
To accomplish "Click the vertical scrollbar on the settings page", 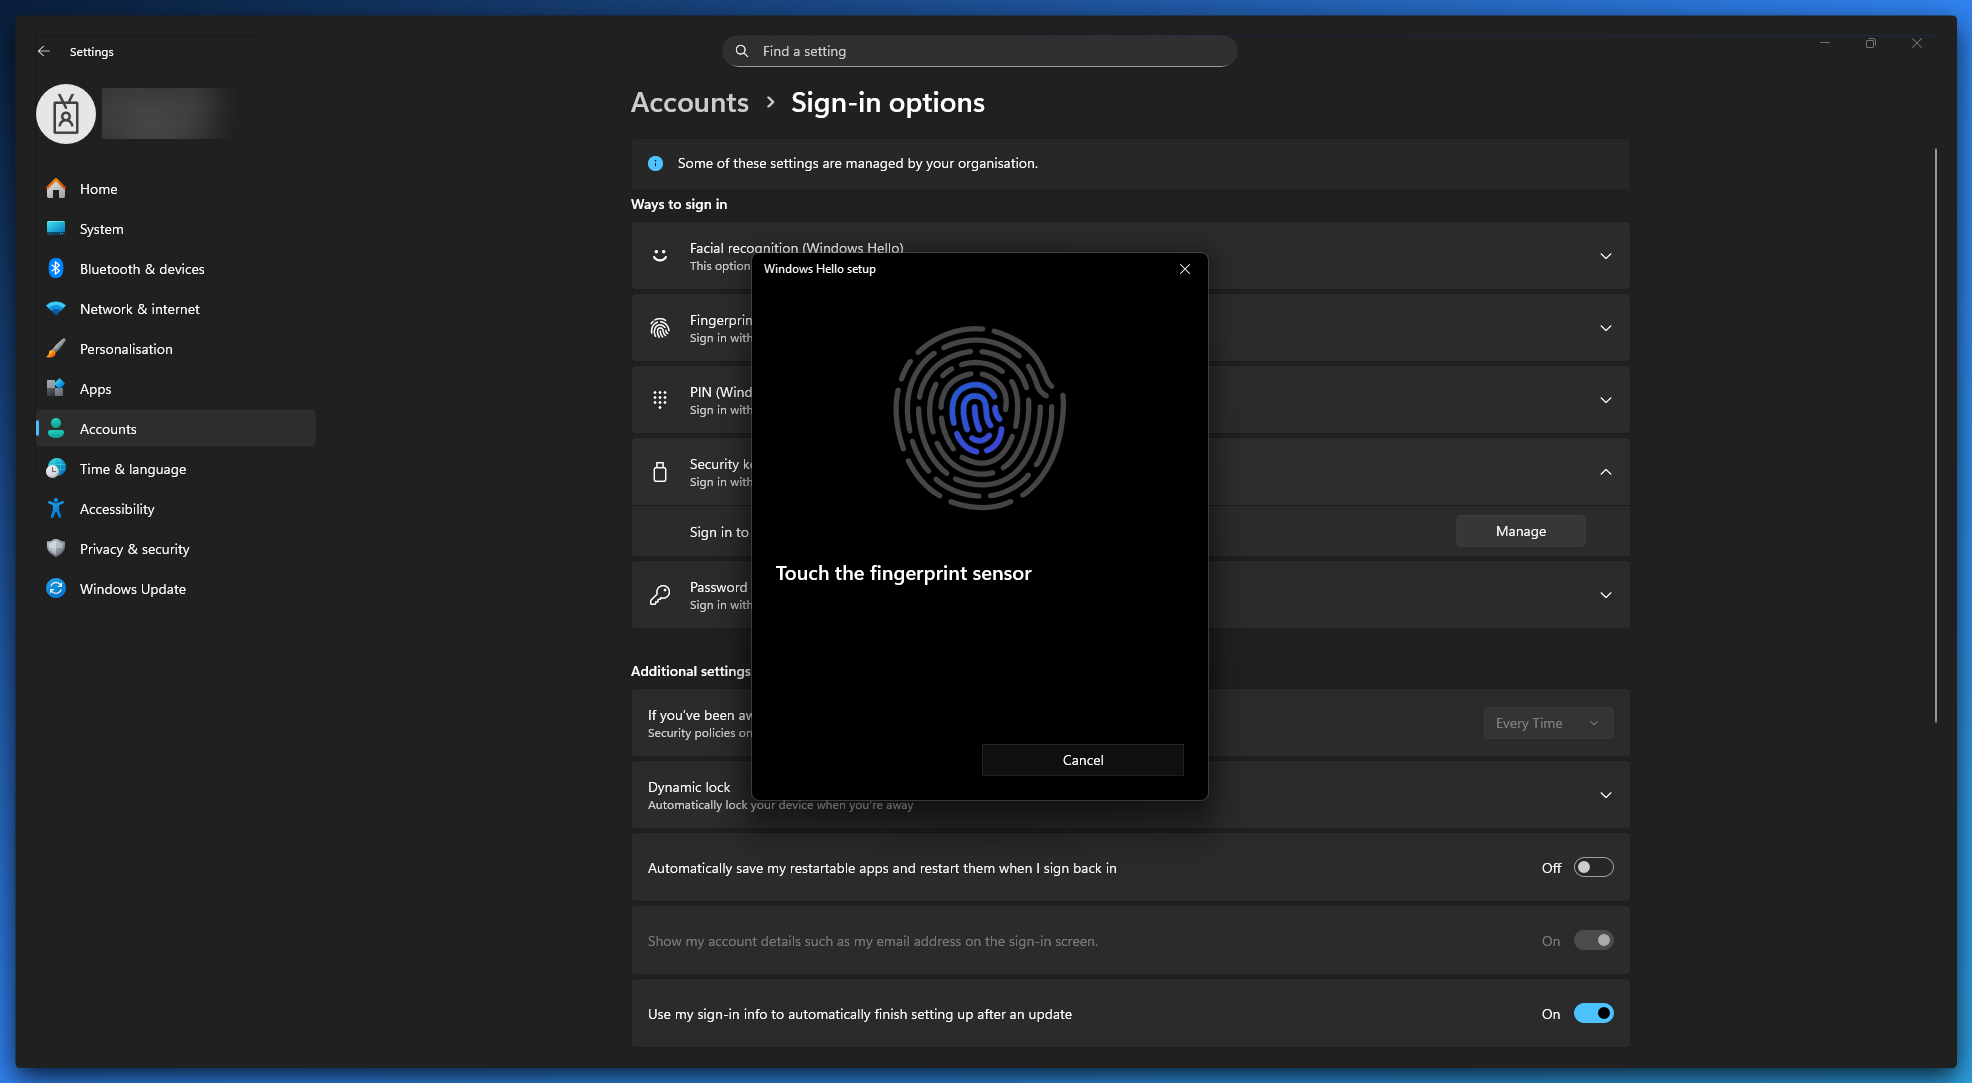I will [1935, 435].
